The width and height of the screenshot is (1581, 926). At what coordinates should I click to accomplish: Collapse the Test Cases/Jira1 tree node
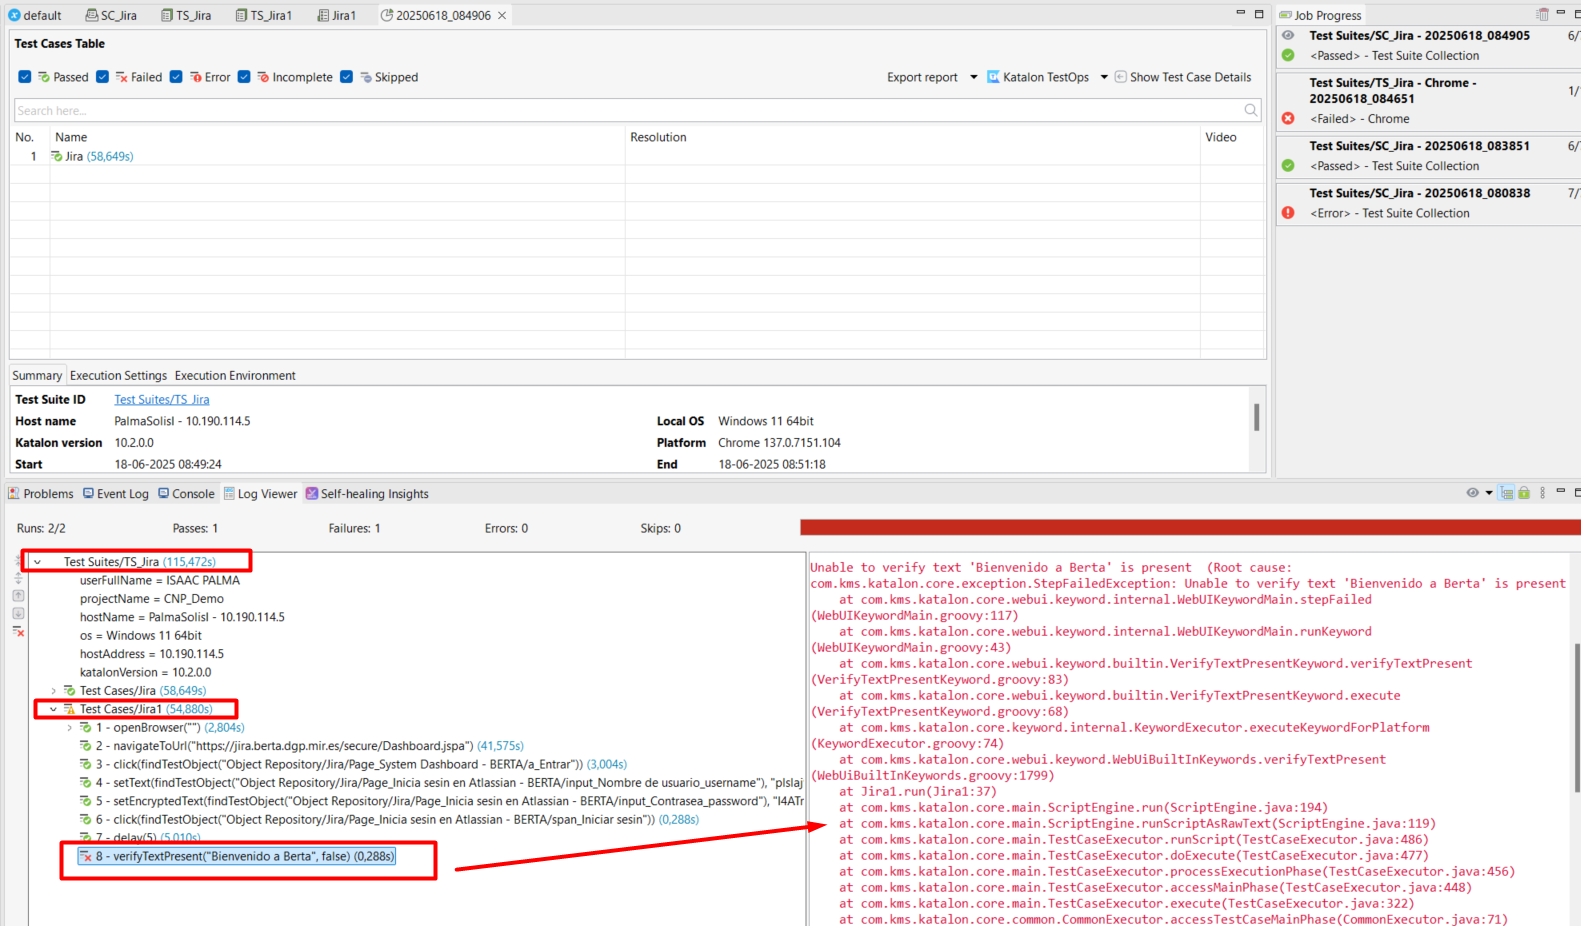click(x=54, y=709)
